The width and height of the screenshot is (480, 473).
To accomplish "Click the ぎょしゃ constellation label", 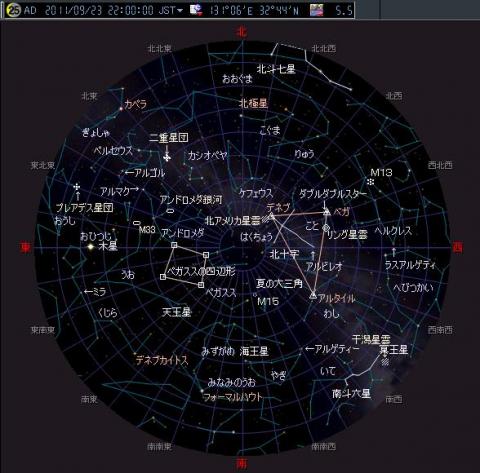I will click(x=96, y=132).
